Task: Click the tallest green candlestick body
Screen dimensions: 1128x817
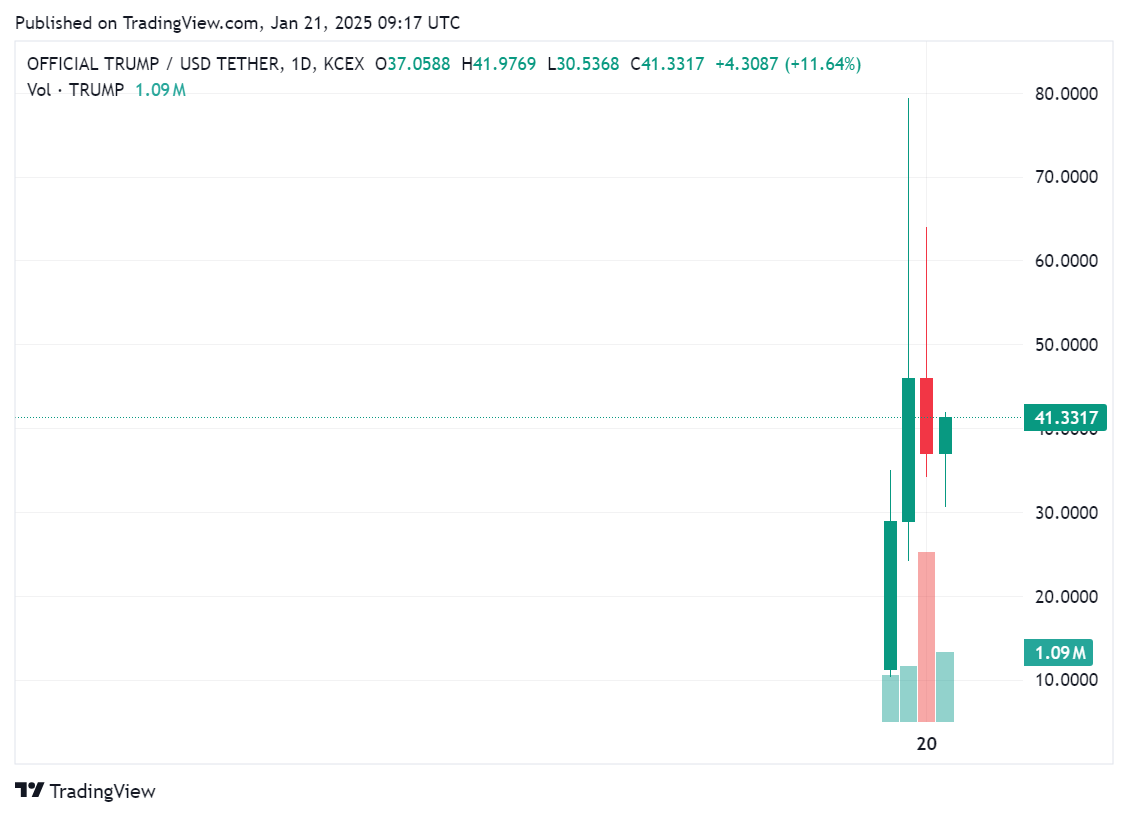Action: (x=908, y=449)
